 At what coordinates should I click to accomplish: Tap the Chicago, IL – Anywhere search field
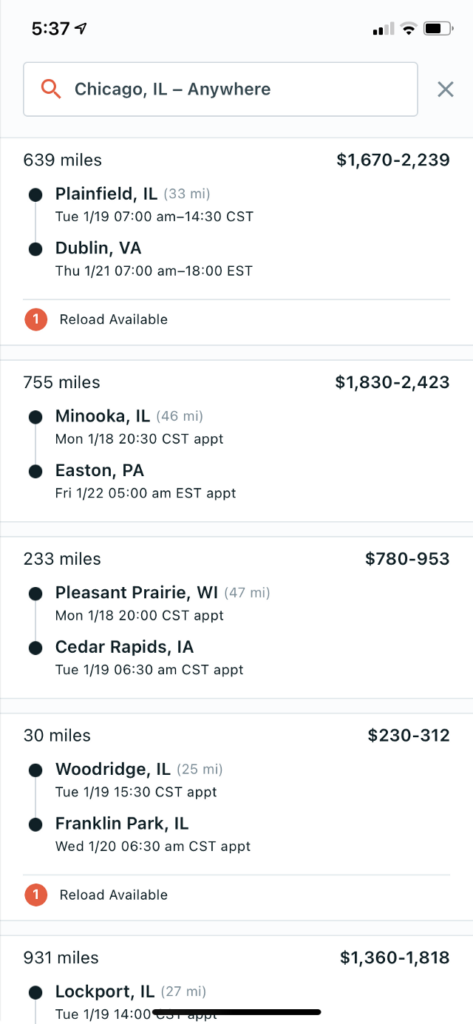pos(220,89)
